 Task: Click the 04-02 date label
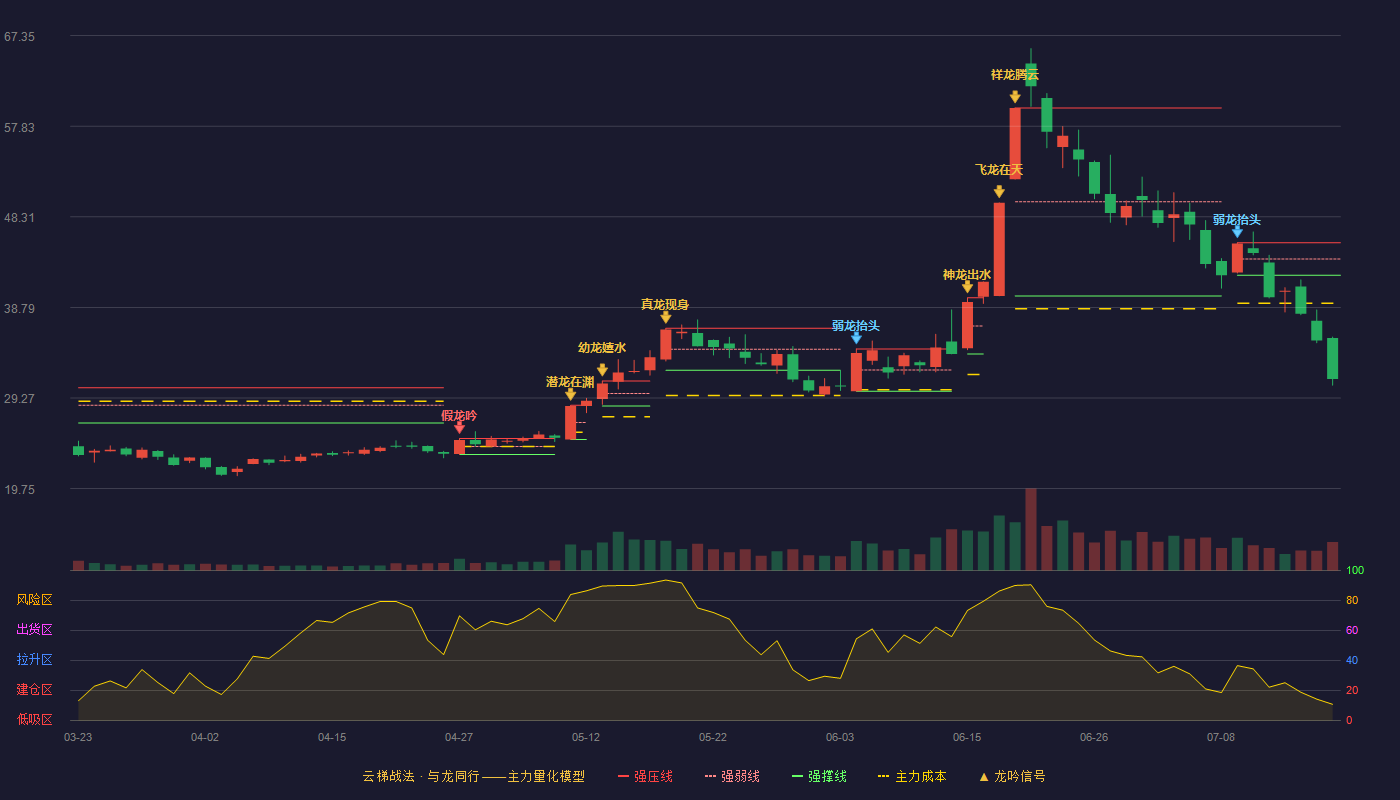click(x=205, y=737)
